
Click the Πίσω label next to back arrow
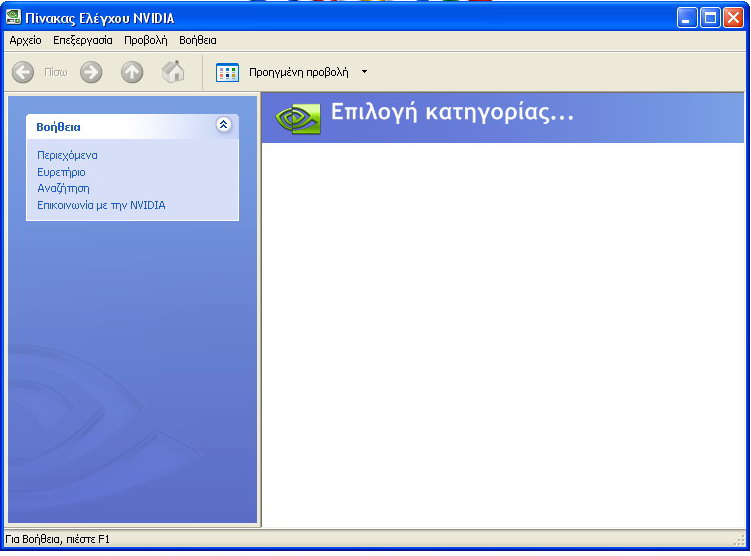coord(56,72)
